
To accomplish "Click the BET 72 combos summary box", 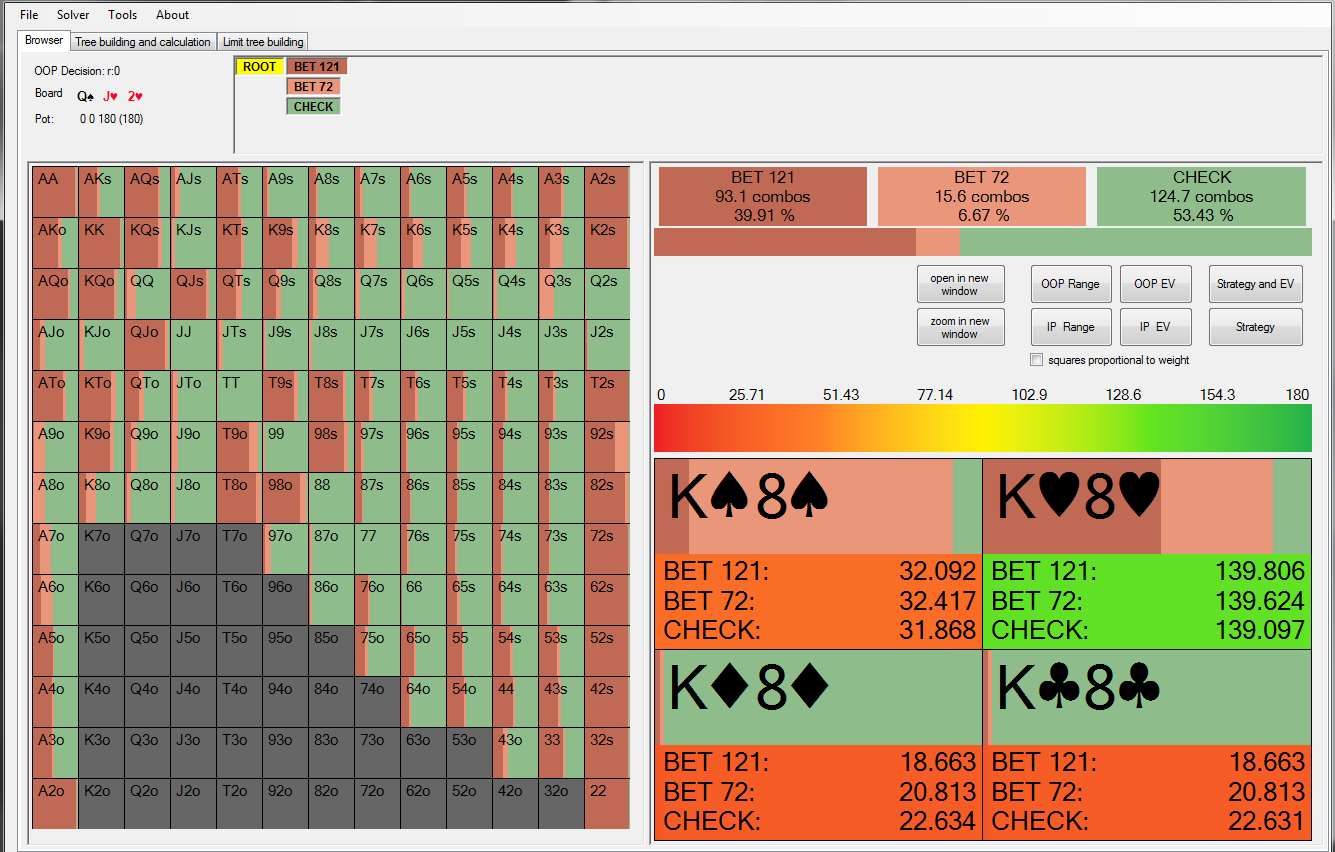I will pos(981,196).
